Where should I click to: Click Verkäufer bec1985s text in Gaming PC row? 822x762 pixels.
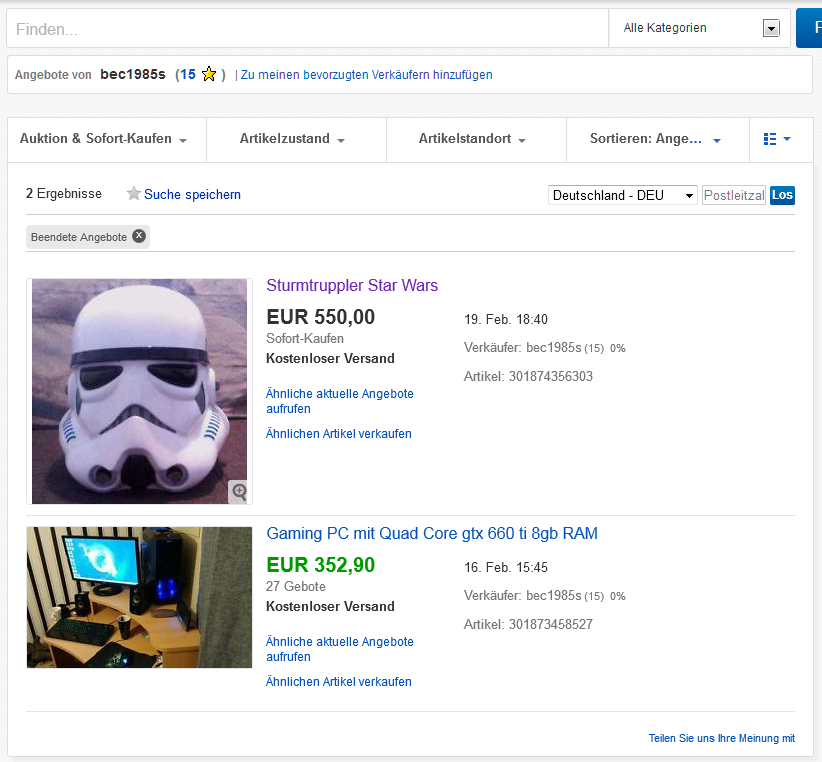click(x=523, y=595)
